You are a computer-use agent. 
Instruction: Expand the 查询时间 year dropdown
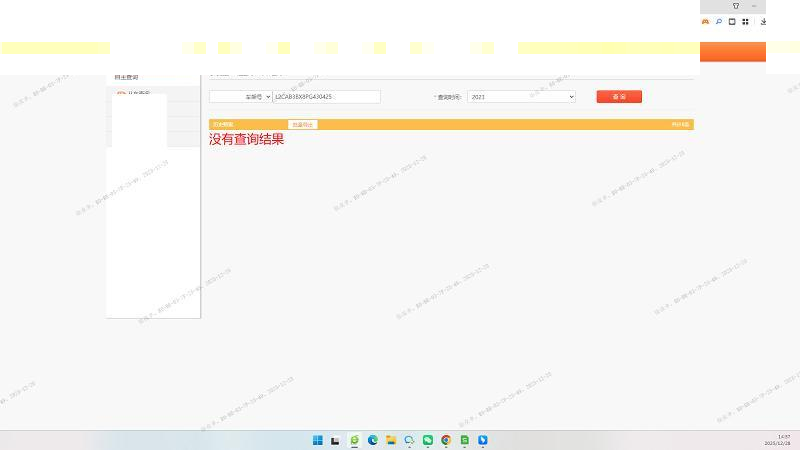click(x=521, y=97)
